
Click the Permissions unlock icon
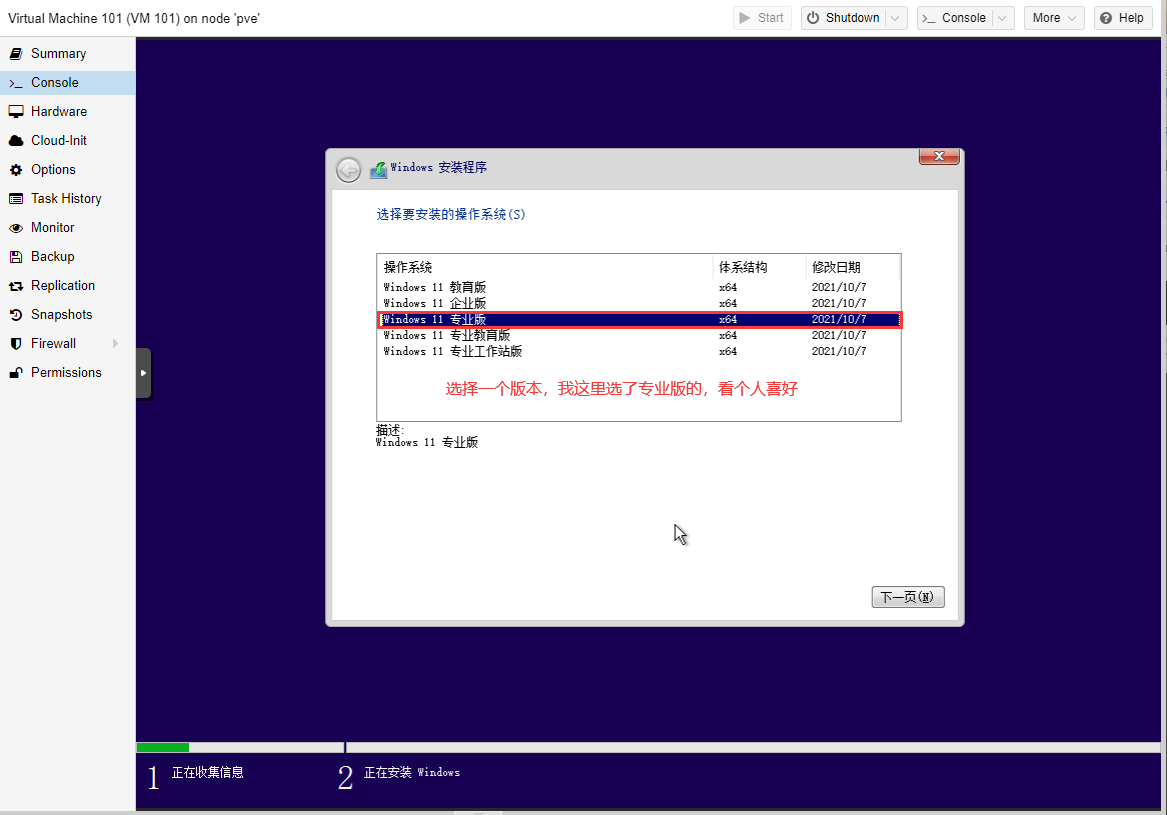pyautogui.click(x=16, y=373)
